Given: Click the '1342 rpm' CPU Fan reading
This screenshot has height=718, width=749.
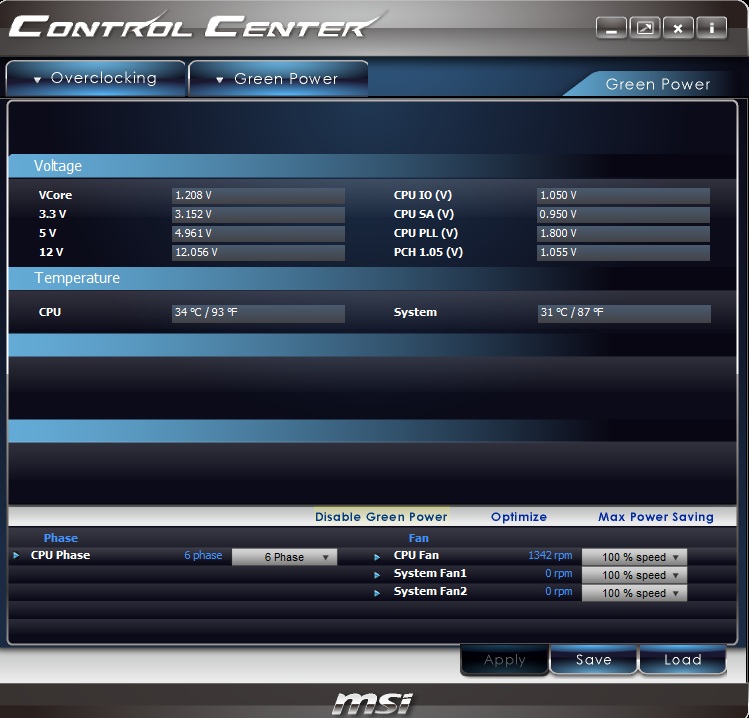Looking at the screenshot, I should 550,555.
